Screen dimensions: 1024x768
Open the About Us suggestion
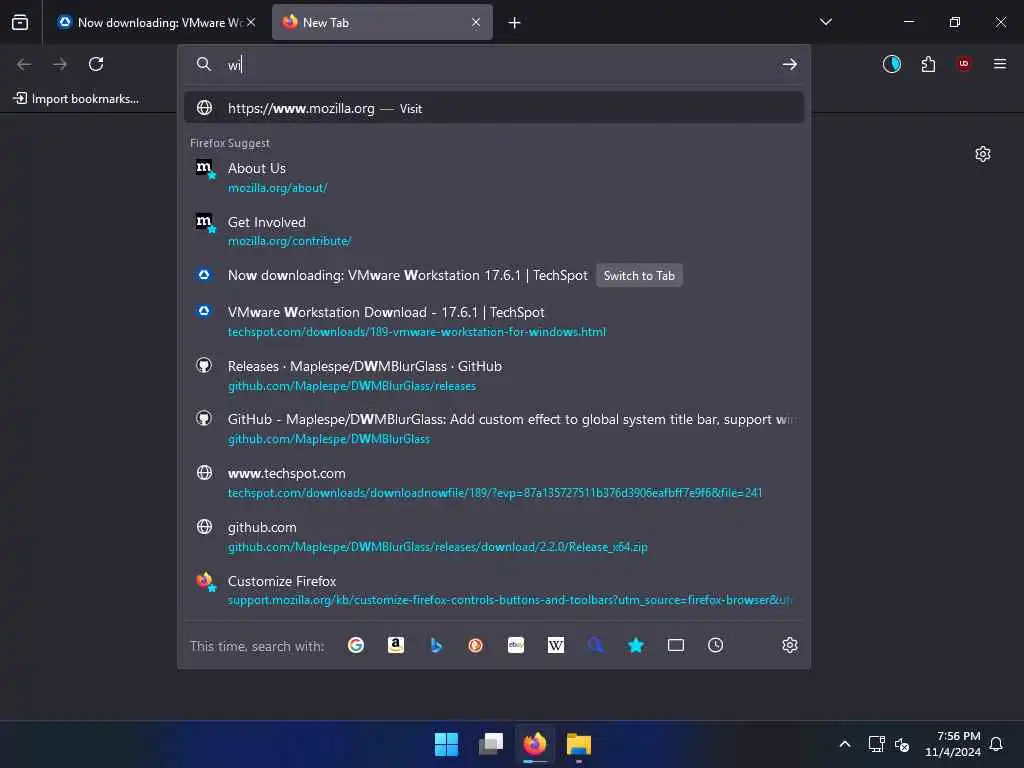(x=494, y=178)
